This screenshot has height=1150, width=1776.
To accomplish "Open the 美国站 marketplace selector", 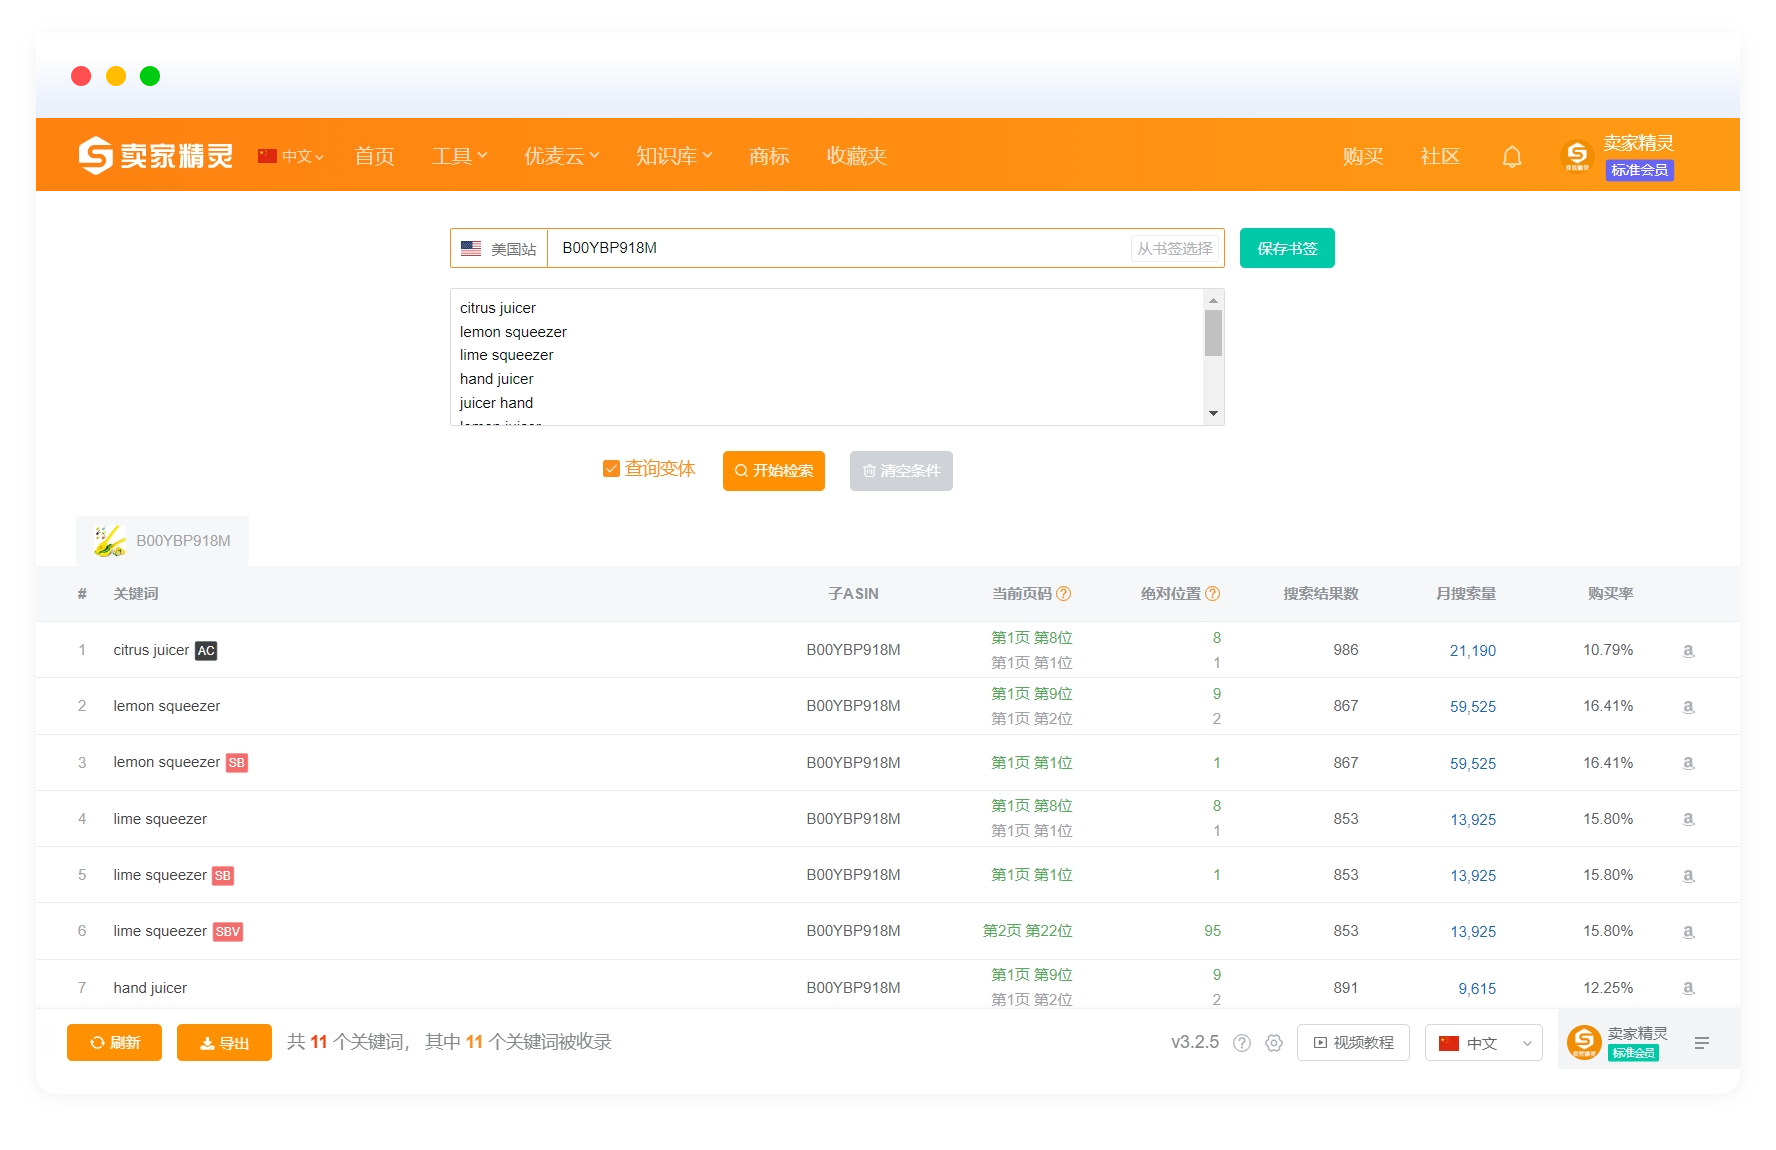I will tap(499, 248).
